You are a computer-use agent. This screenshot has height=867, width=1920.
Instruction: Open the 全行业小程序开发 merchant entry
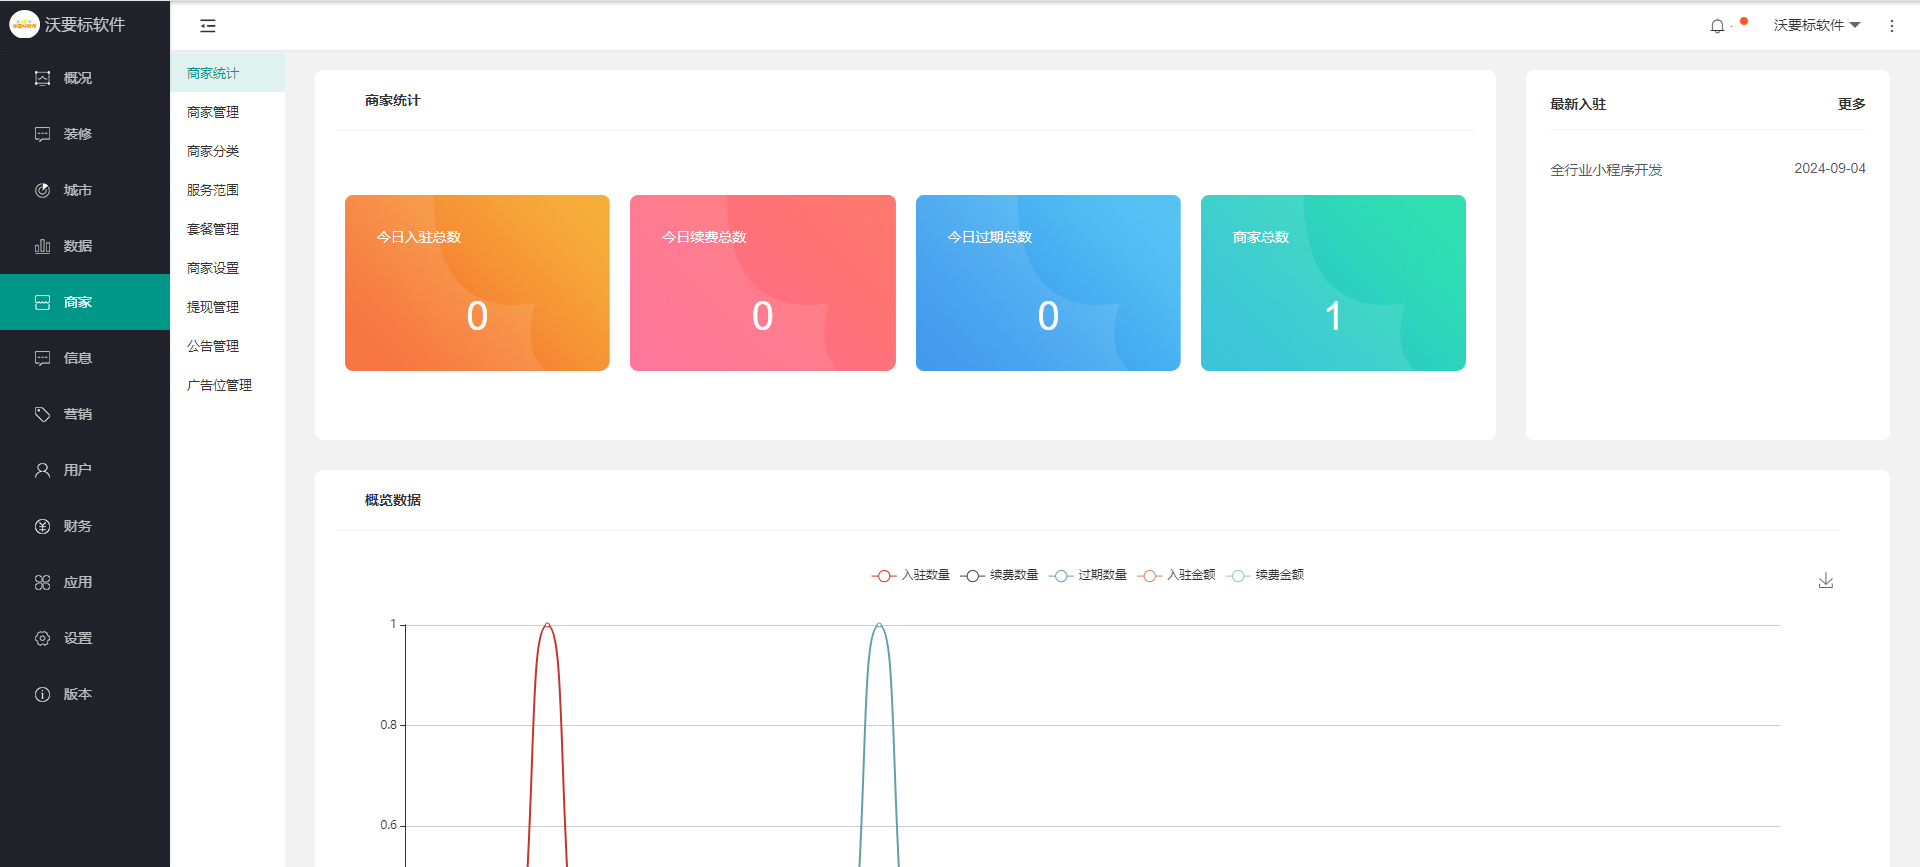click(x=1606, y=170)
